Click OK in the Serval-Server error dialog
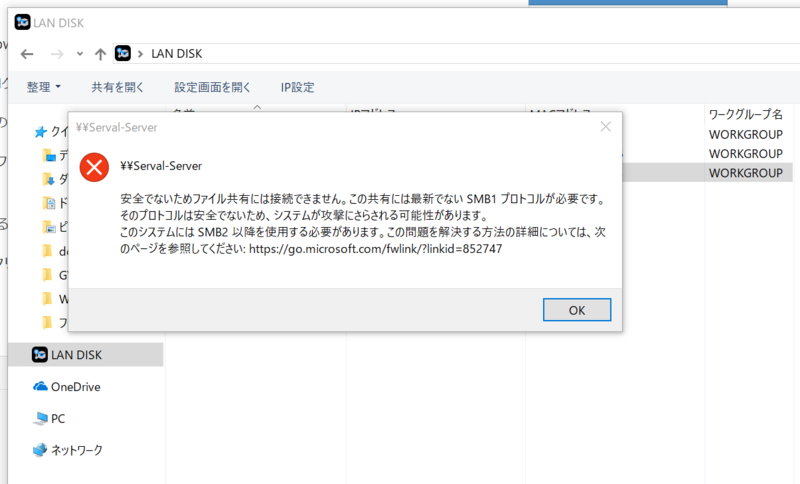 [577, 310]
